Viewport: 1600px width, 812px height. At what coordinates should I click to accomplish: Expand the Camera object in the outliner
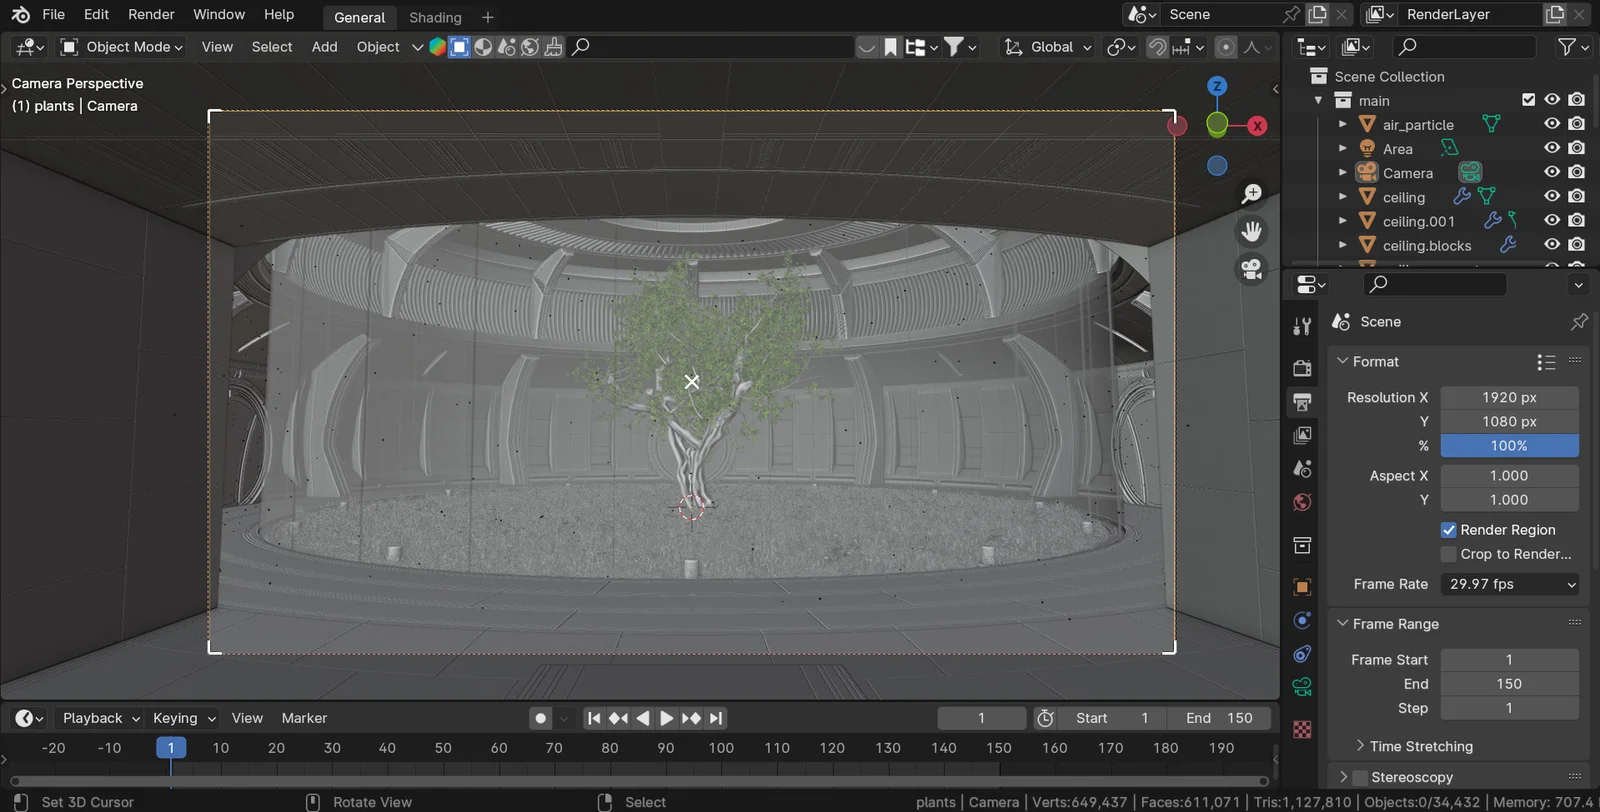click(1343, 172)
